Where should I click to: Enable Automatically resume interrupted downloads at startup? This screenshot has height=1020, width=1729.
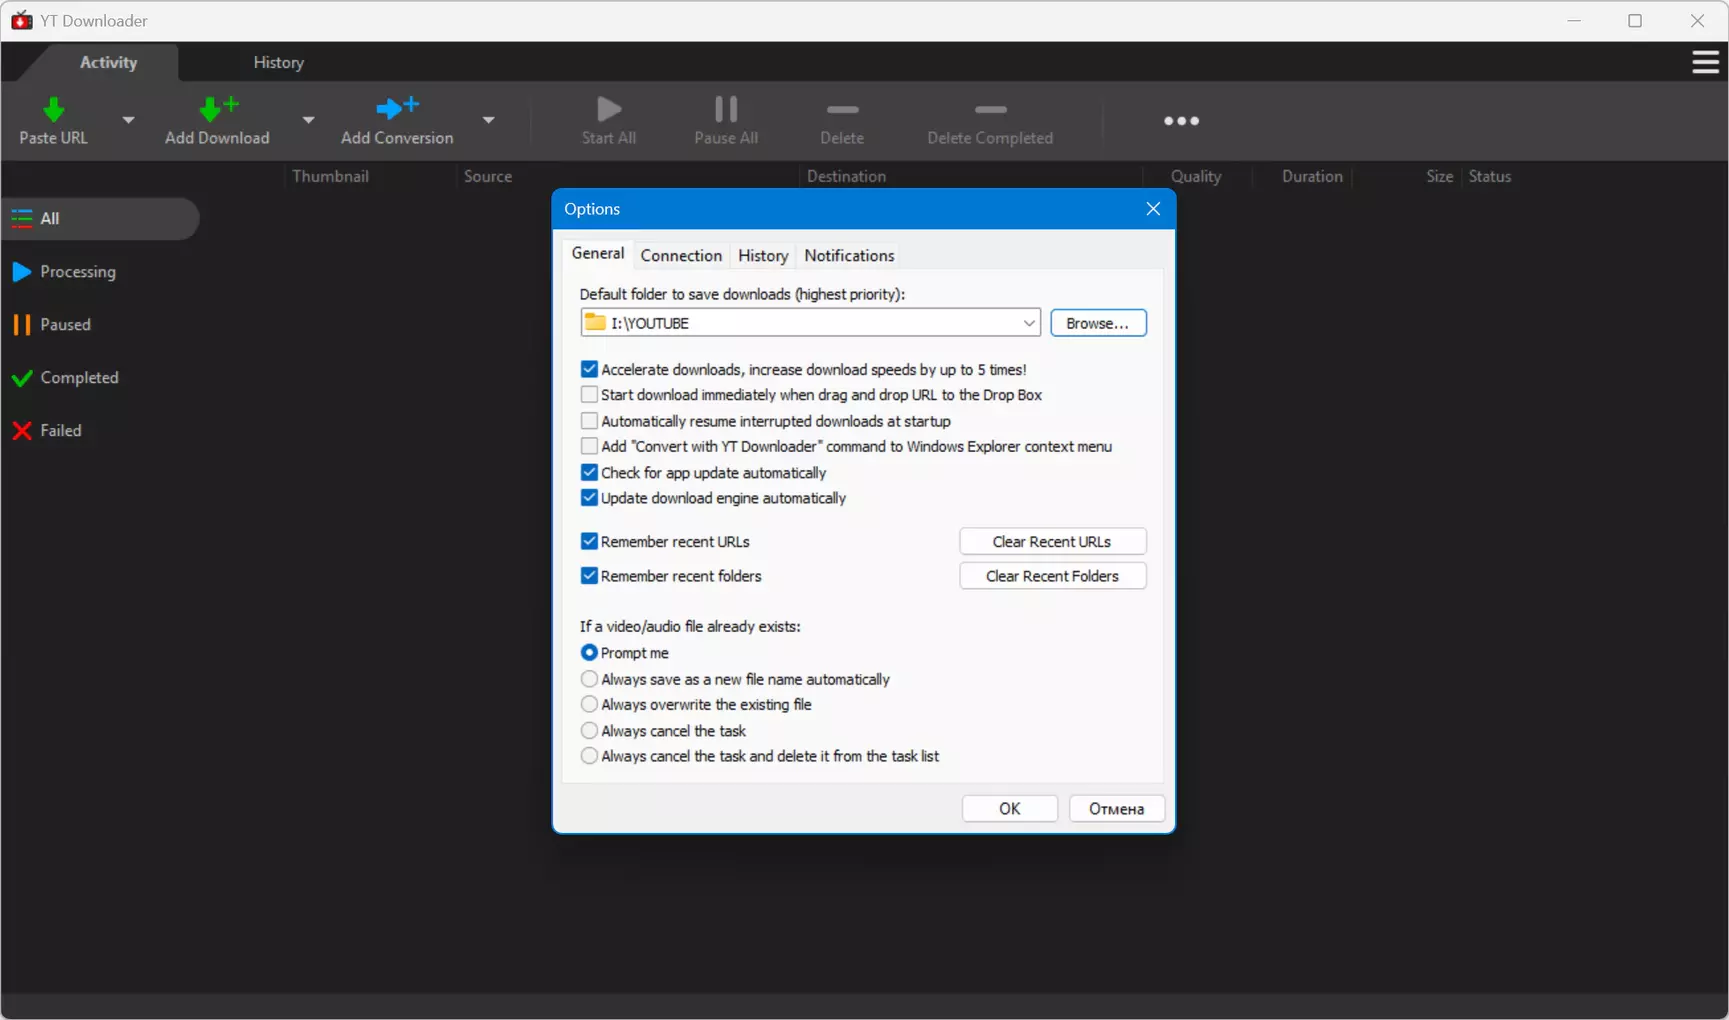589,421
